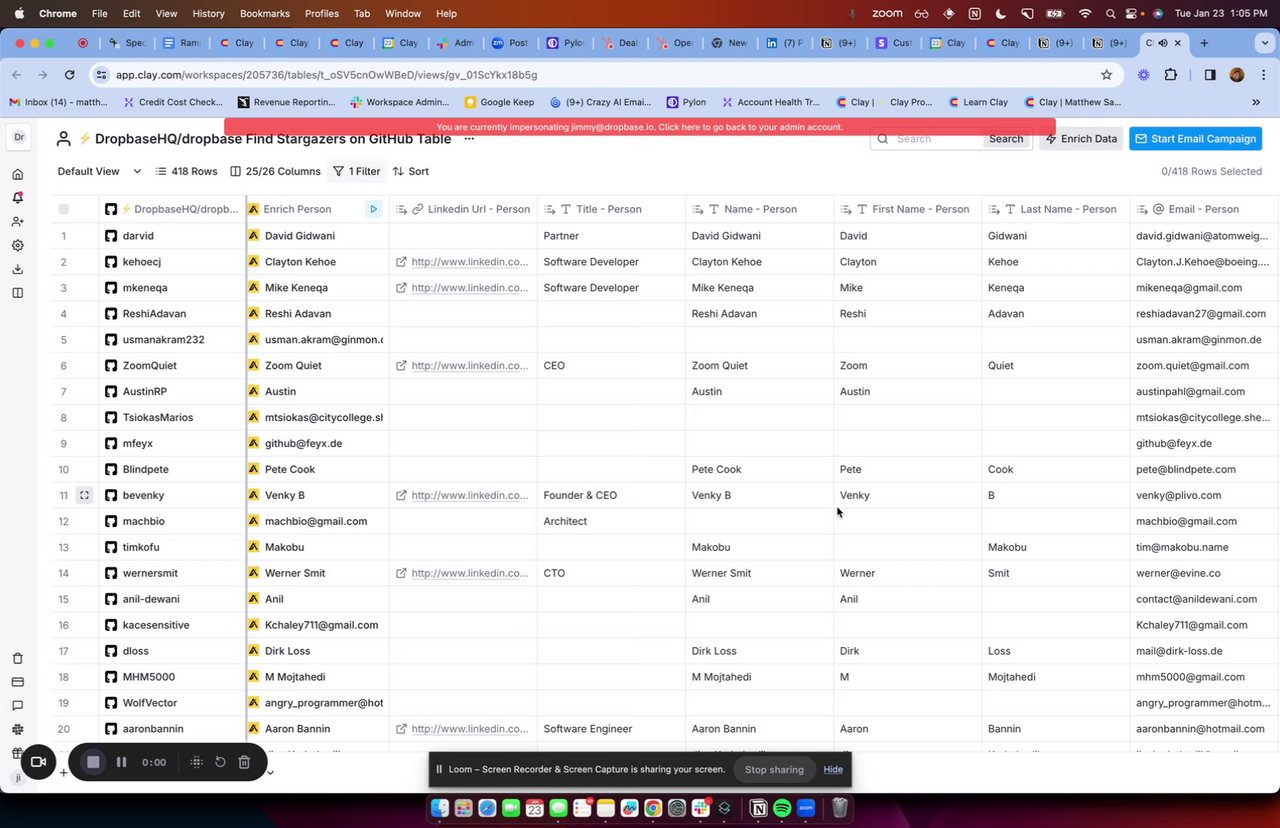This screenshot has width=1280, height=828.
Task: Open the Window menu in the menu bar
Action: tap(403, 14)
